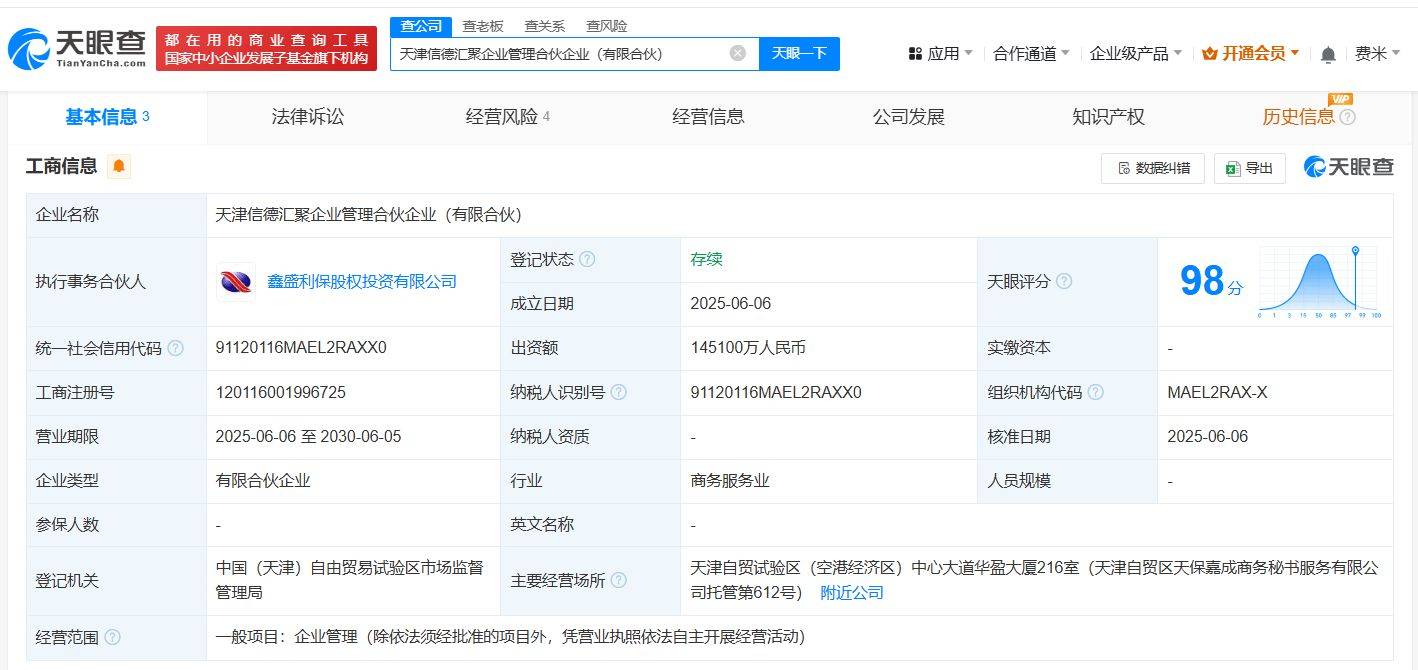The image size is (1418, 670).
Task: Click the crown icon by 开通会员
Action: (x=1209, y=54)
